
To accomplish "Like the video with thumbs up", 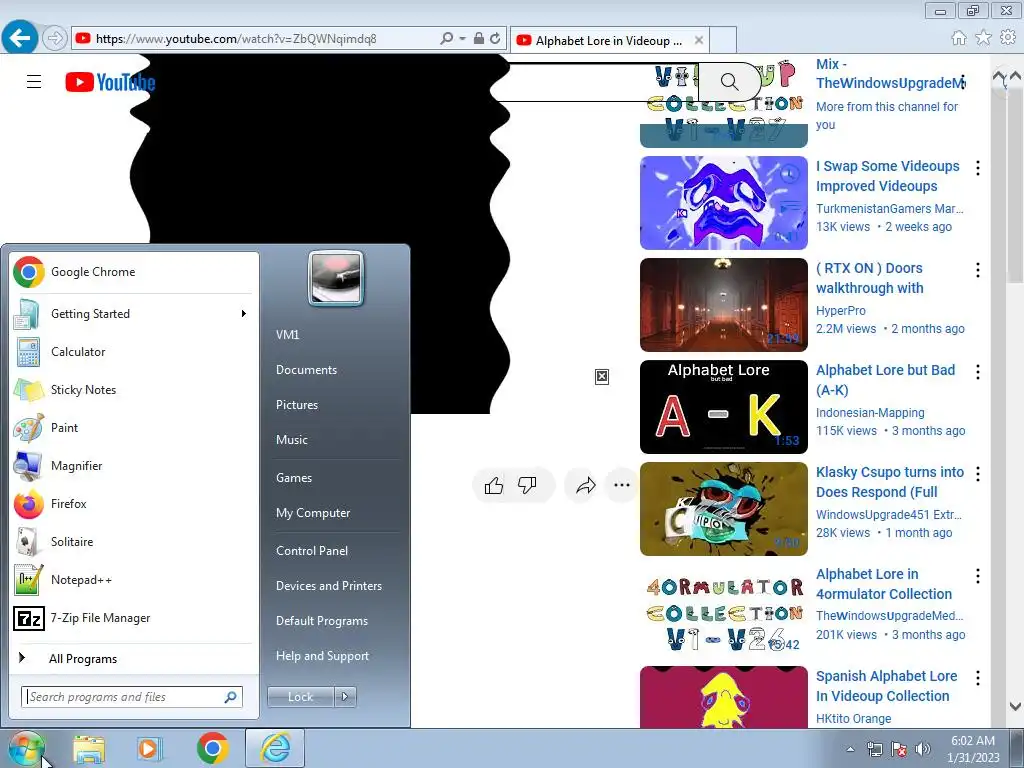I will [494, 485].
